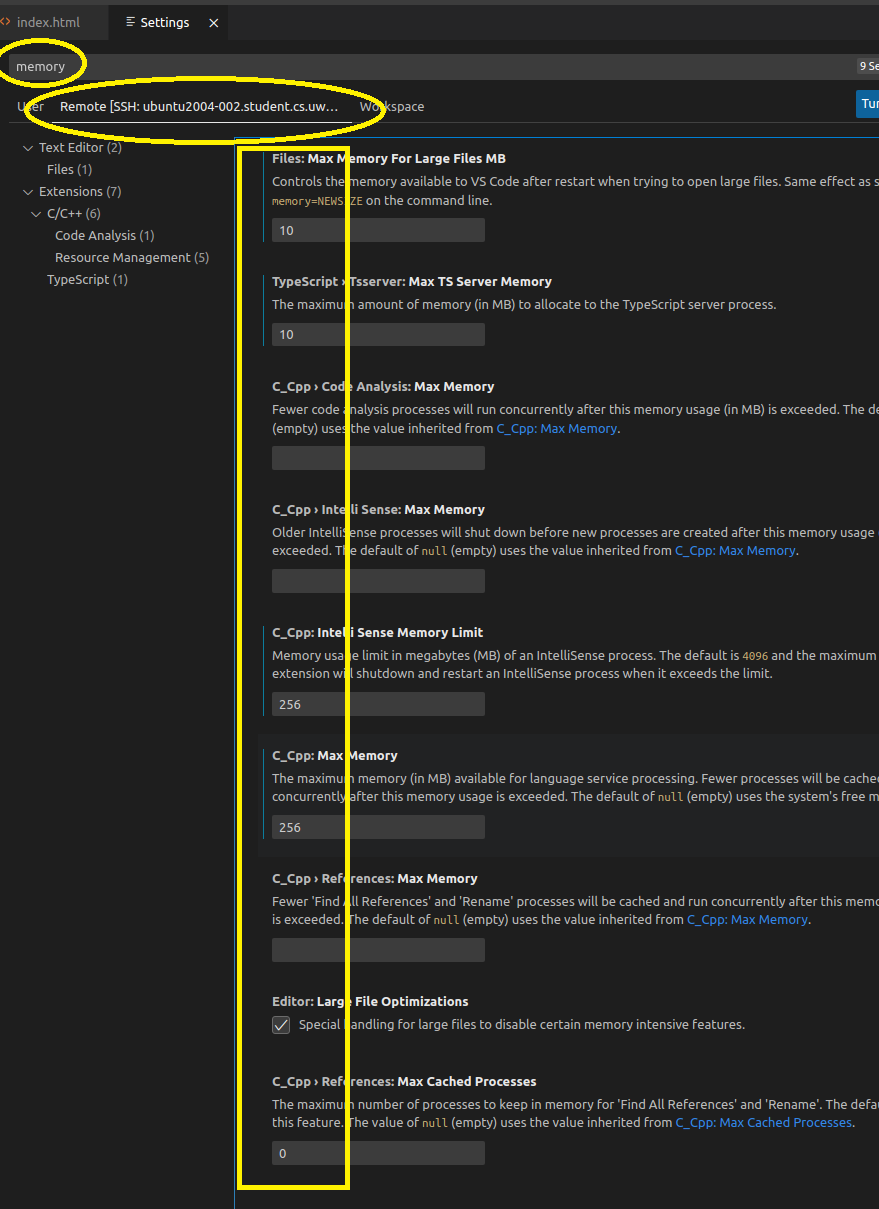Select the User settings scope tab
The width and height of the screenshot is (879, 1209).
pyautogui.click(x=30, y=106)
